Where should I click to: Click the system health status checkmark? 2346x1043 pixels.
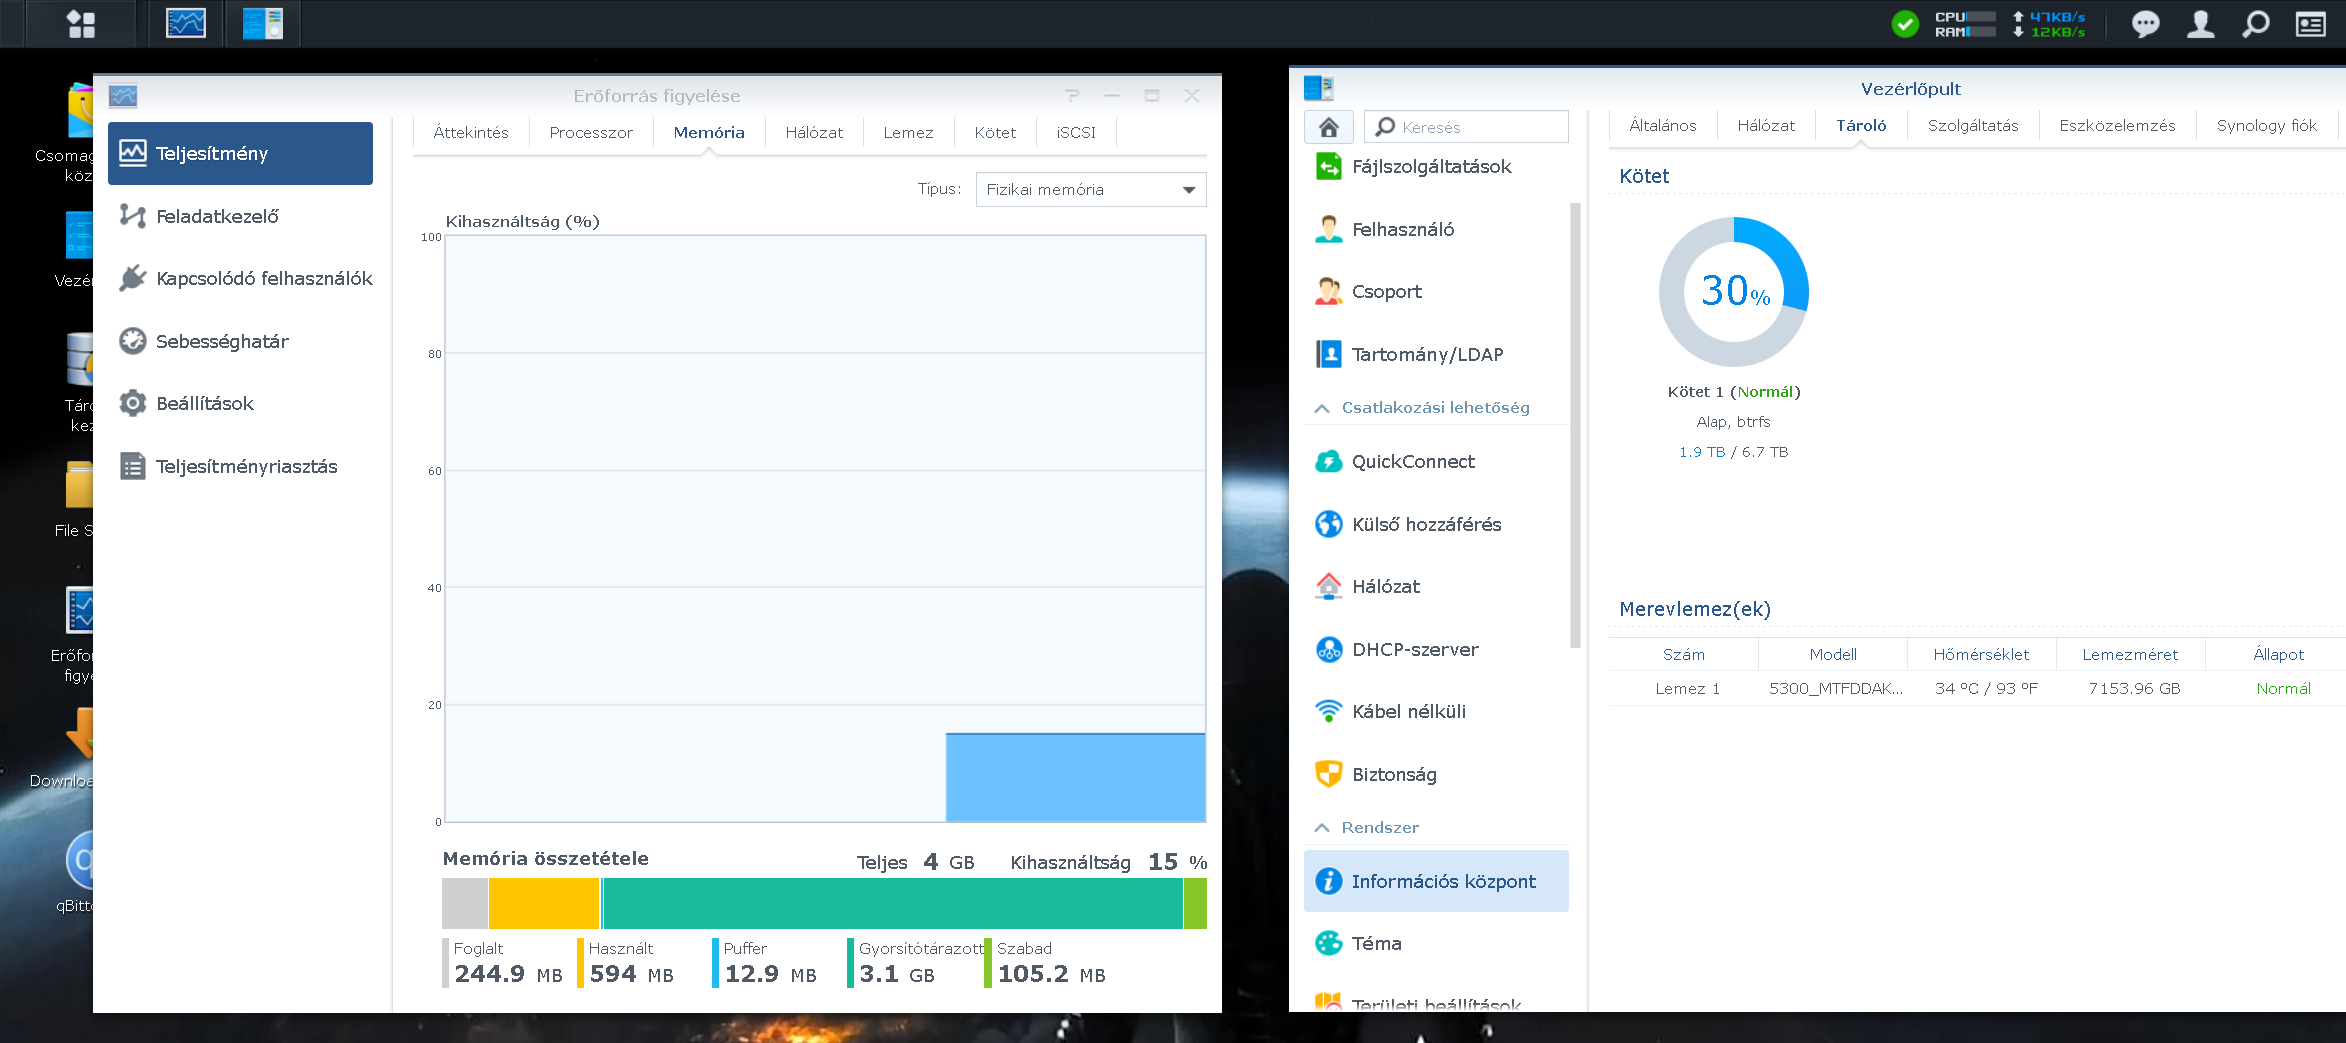(x=1905, y=24)
